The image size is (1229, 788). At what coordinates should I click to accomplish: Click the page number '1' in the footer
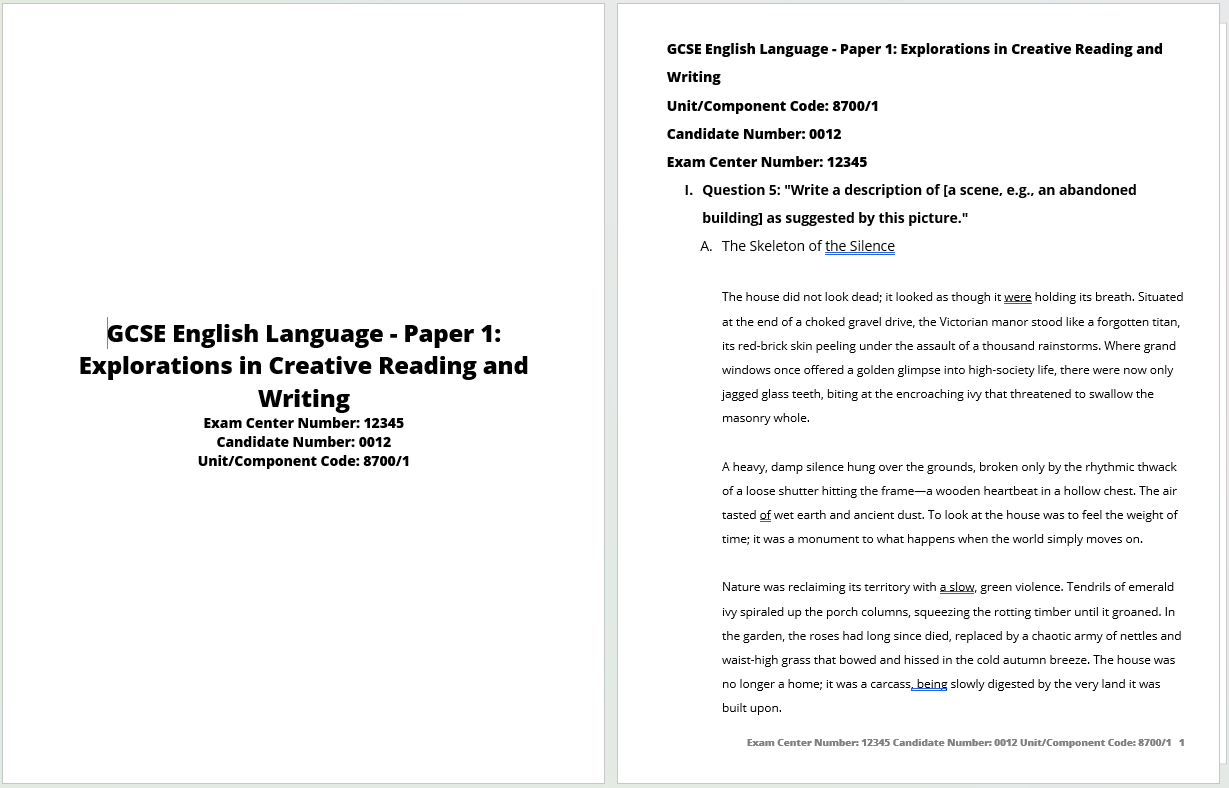(x=1181, y=743)
